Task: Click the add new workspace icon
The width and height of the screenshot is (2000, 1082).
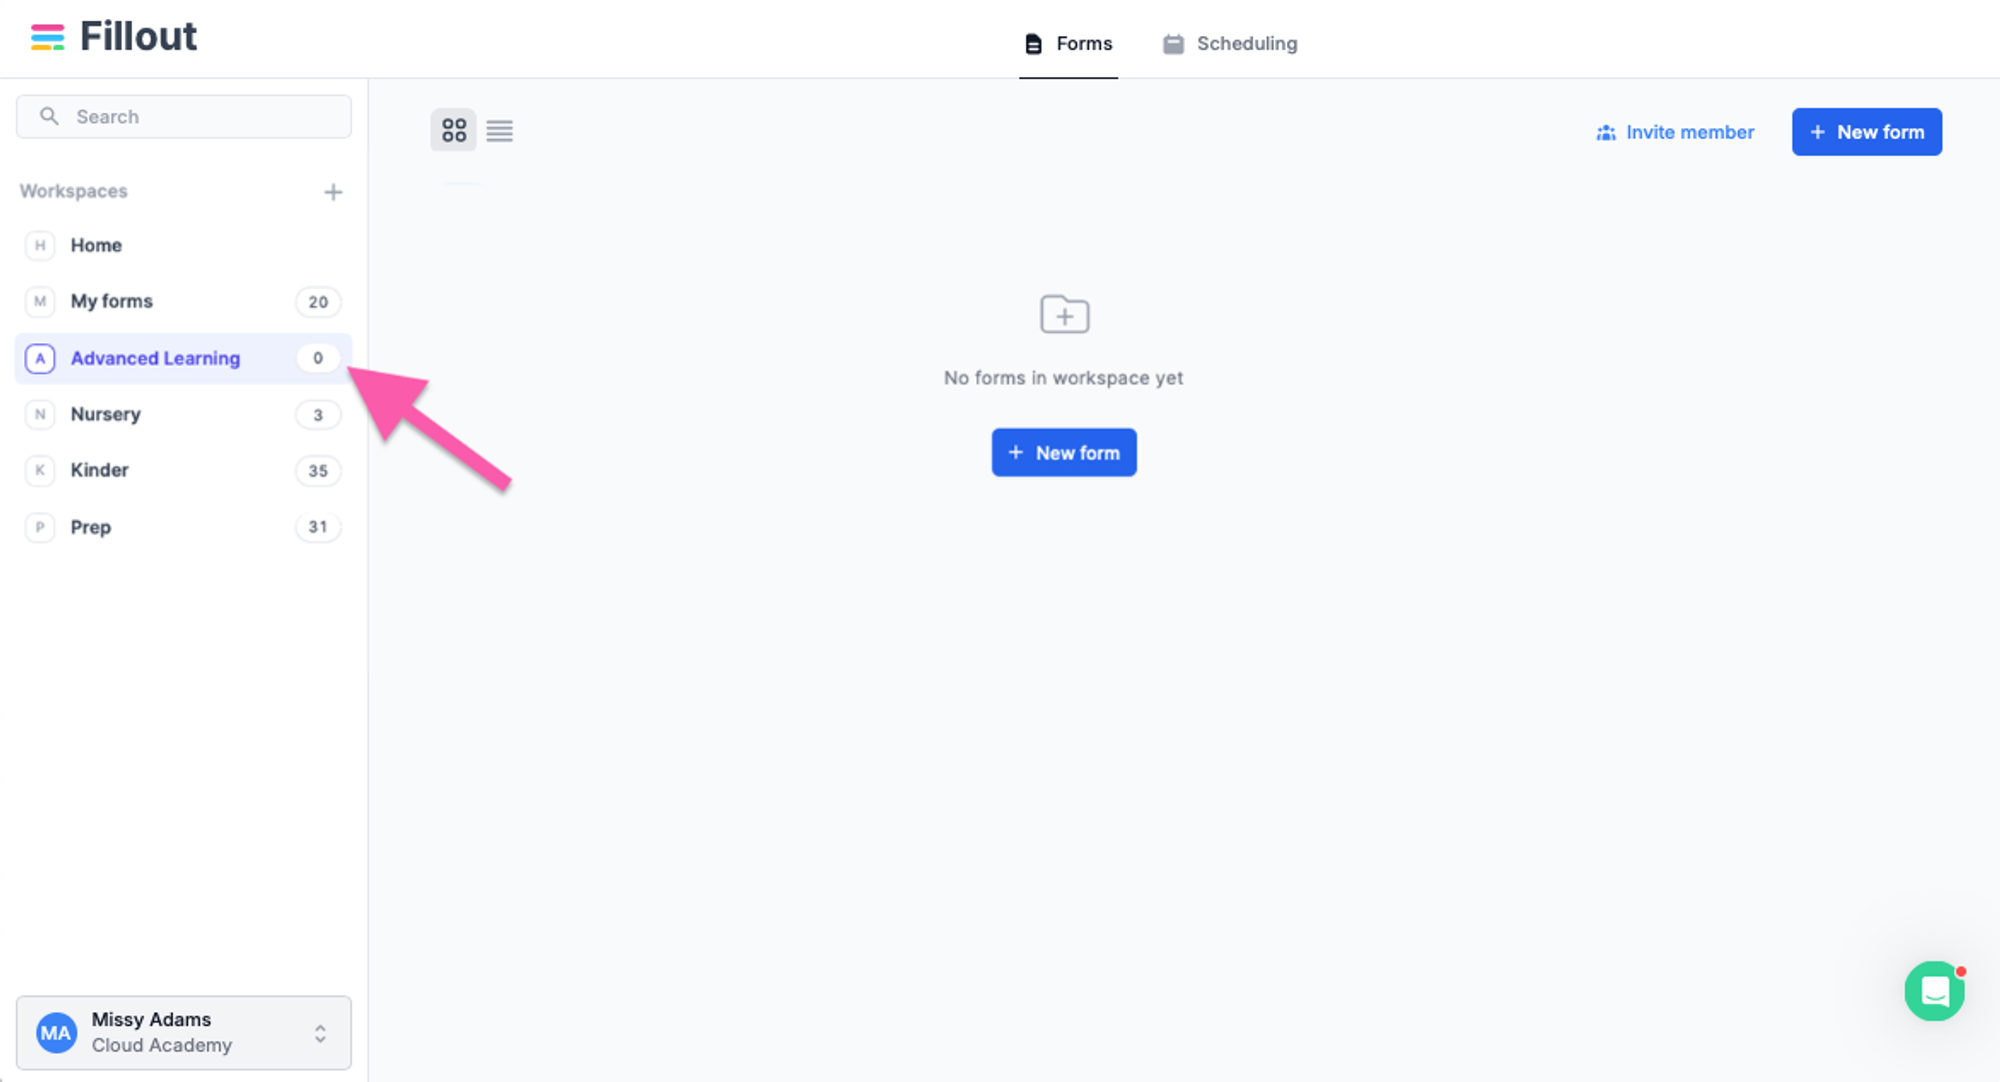Action: coord(334,191)
